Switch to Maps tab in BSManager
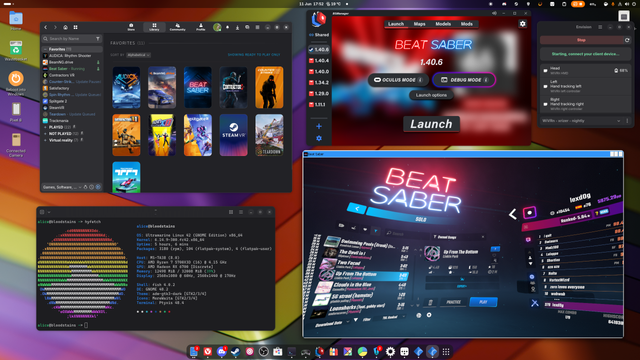 coord(420,24)
